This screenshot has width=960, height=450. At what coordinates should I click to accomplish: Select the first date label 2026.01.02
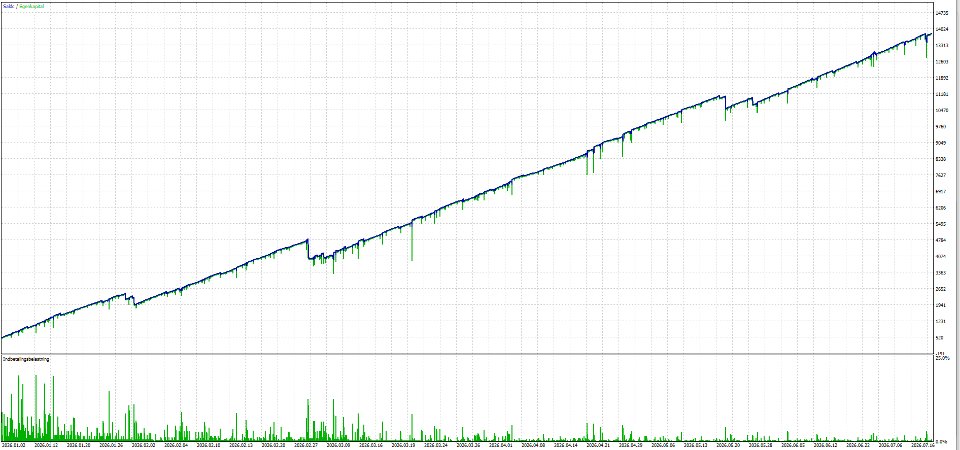13,445
